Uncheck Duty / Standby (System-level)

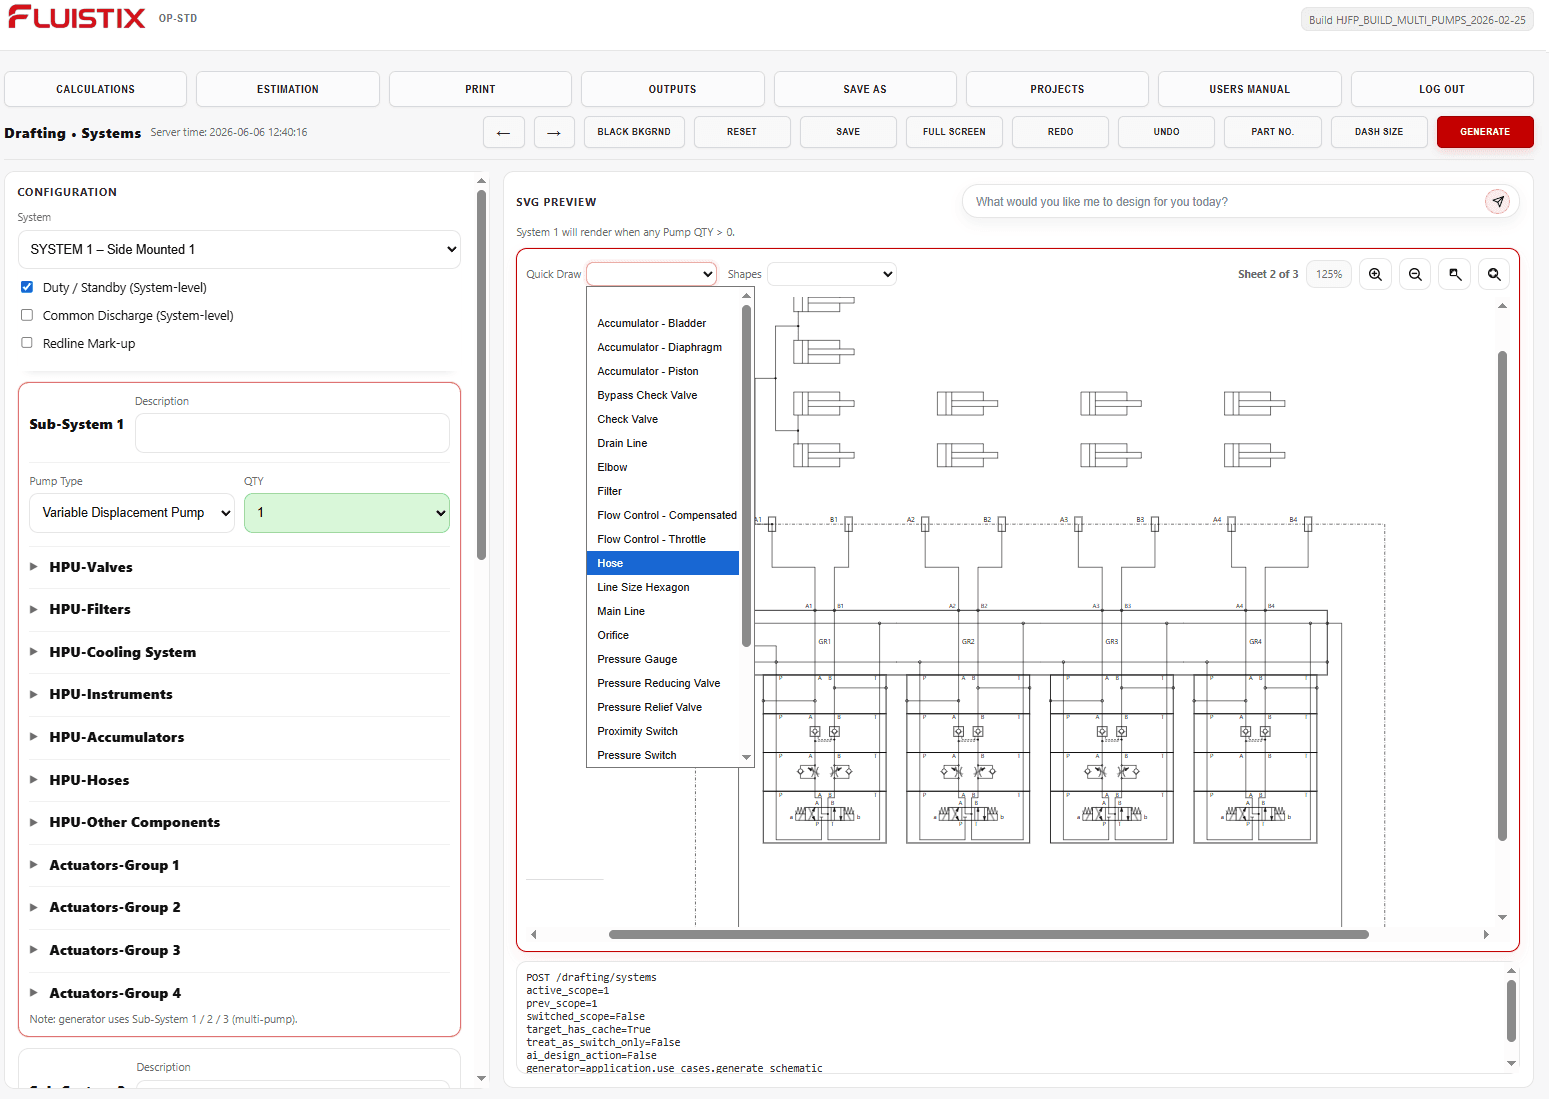pos(27,287)
